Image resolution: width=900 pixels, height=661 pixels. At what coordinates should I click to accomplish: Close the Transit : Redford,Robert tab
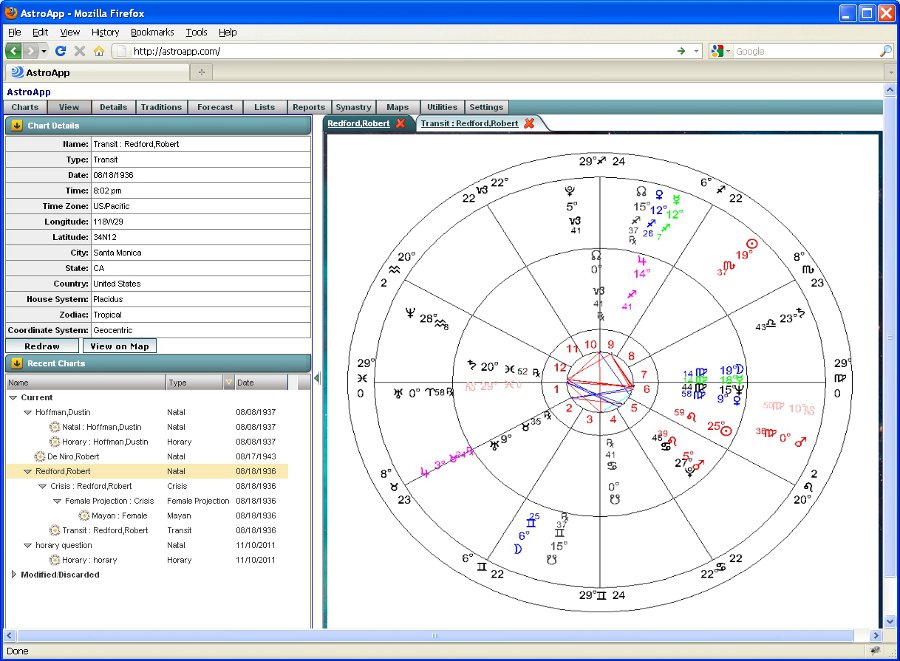pyautogui.click(x=529, y=123)
